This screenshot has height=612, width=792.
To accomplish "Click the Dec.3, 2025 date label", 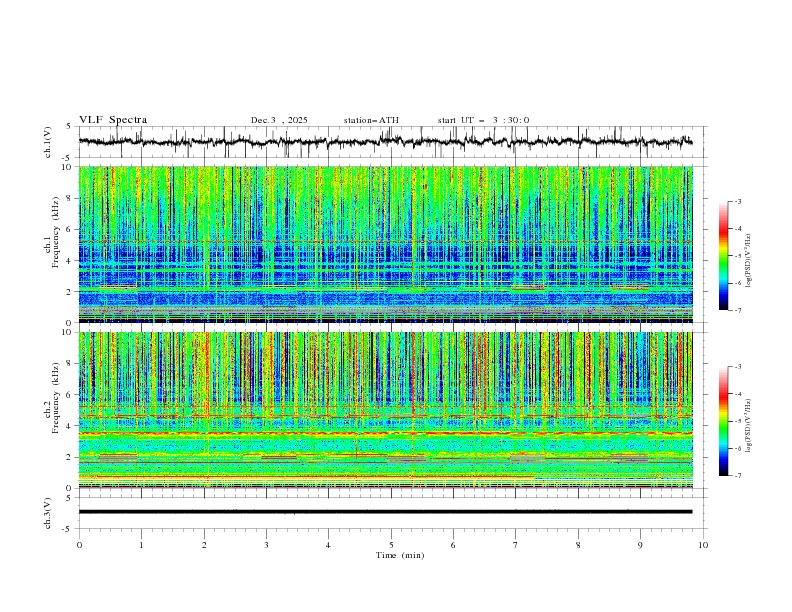I will pyautogui.click(x=279, y=120).
